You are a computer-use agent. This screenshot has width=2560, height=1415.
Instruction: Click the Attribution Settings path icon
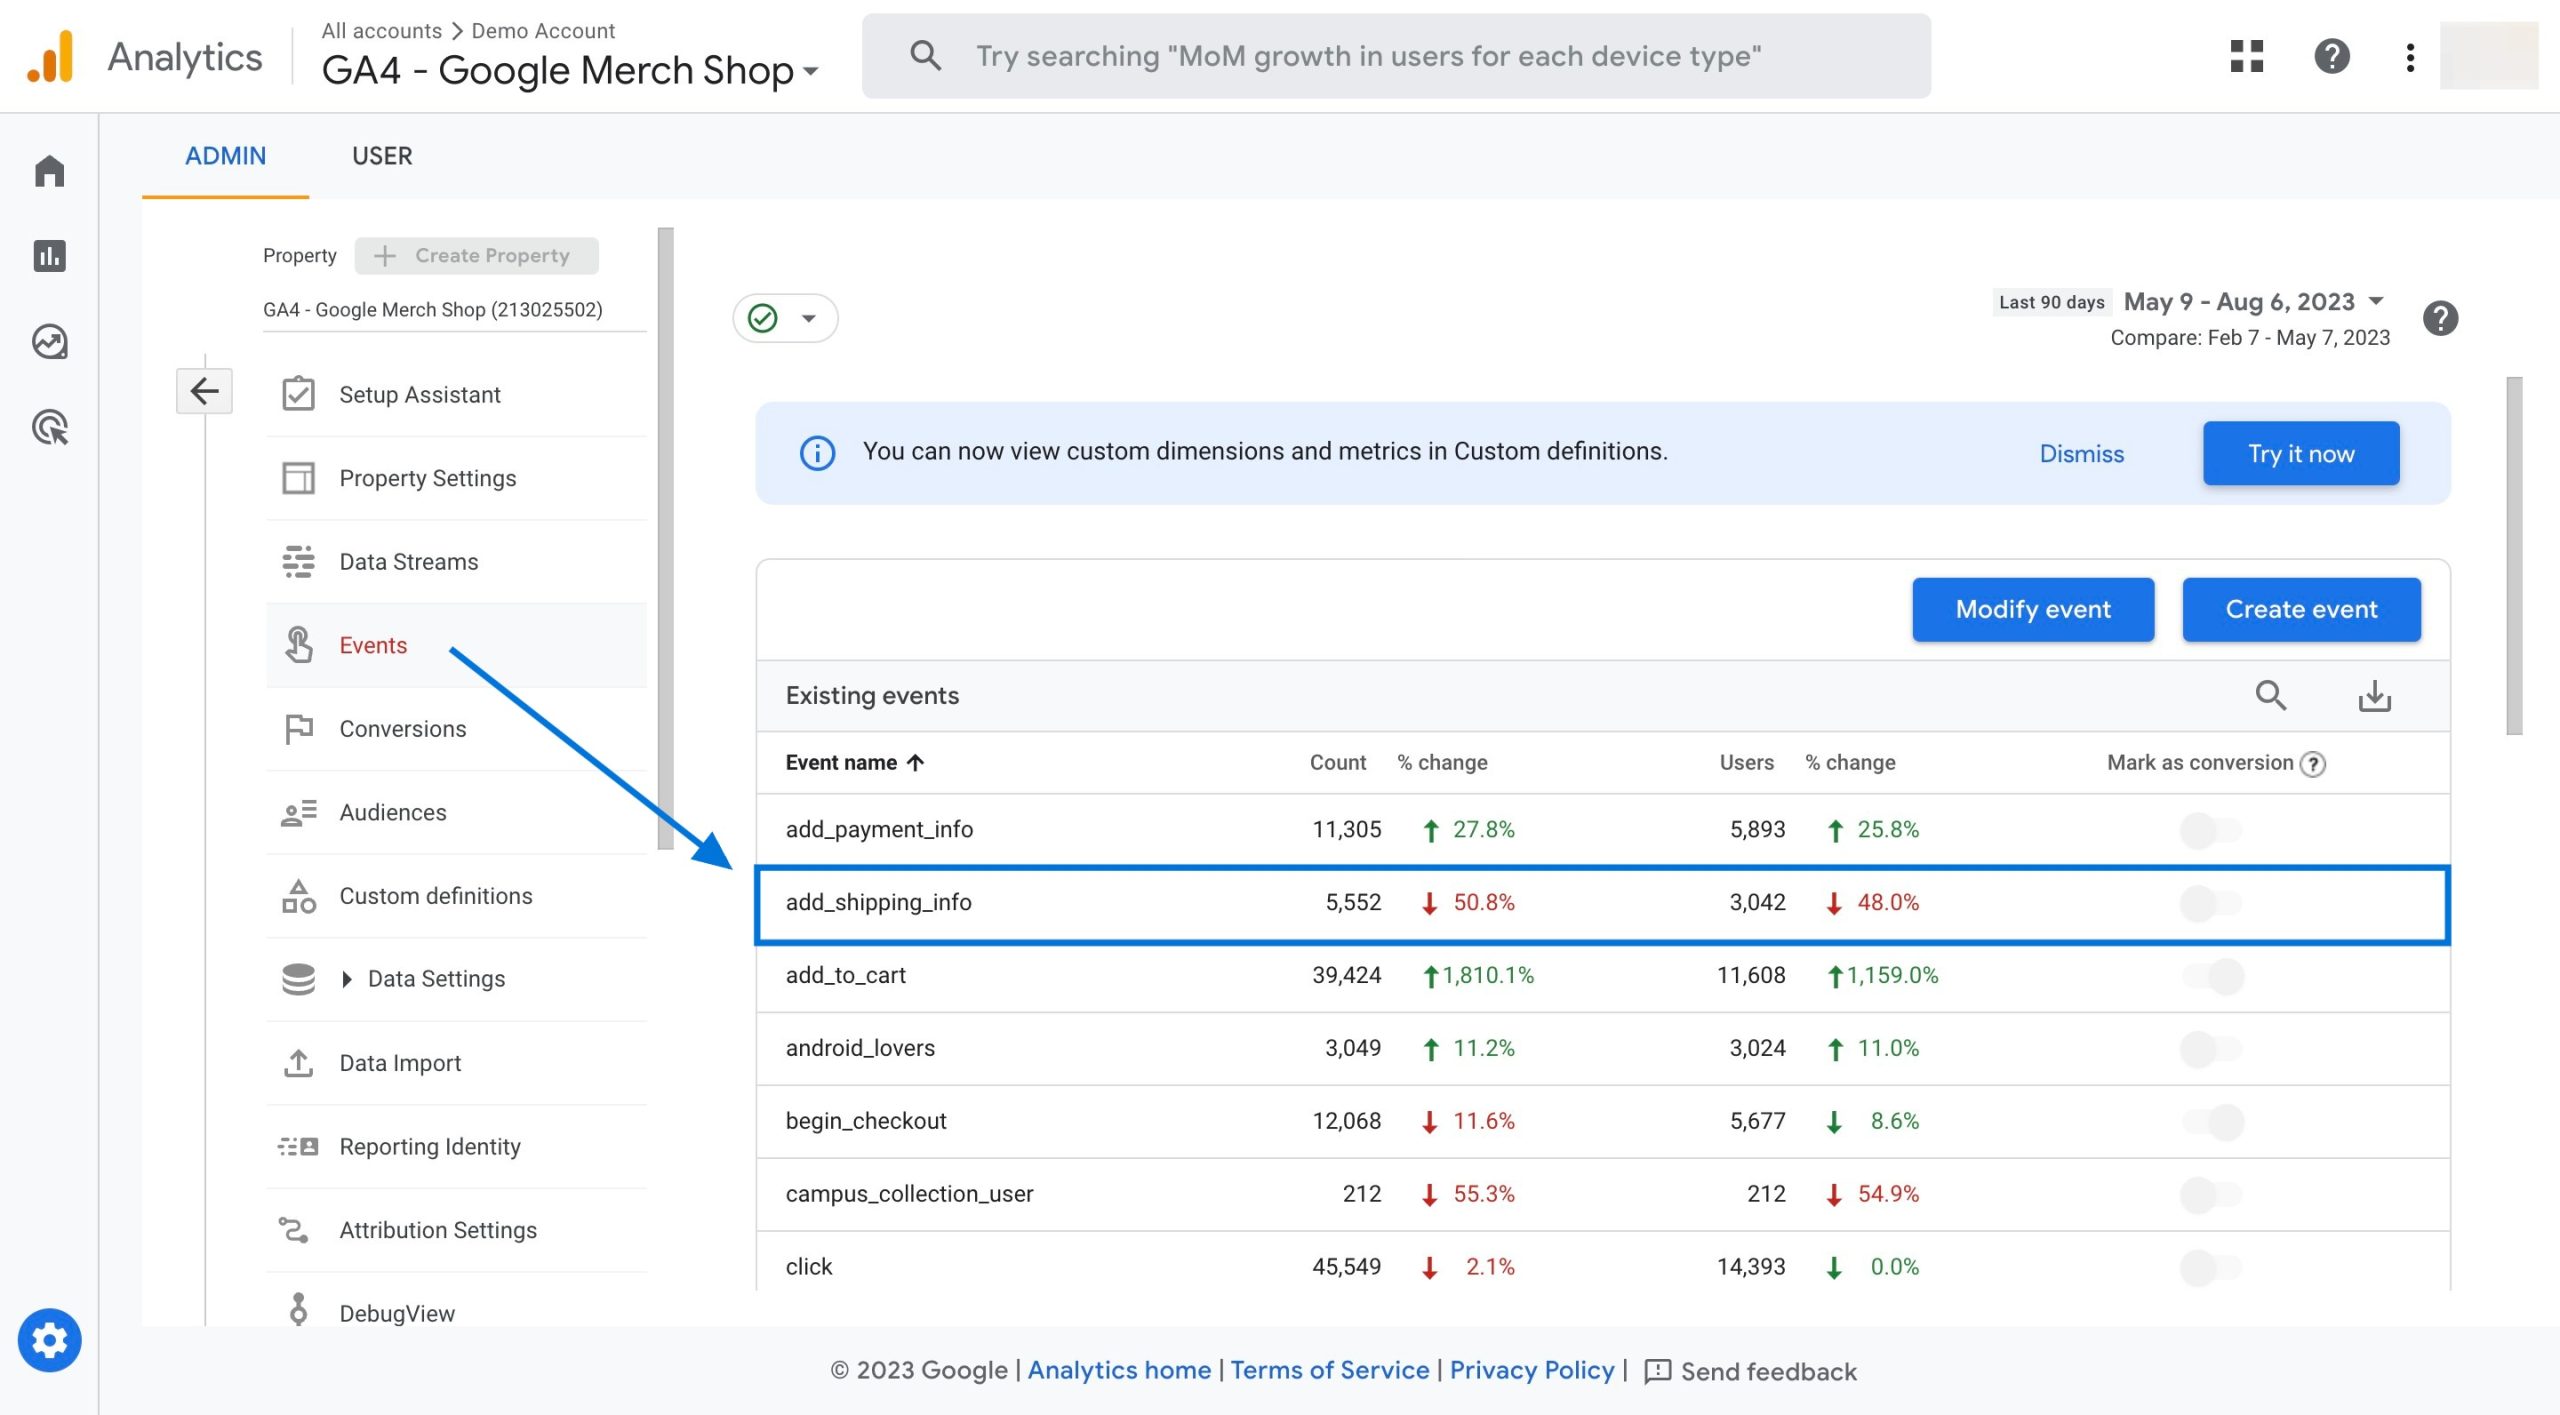point(293,1230)
